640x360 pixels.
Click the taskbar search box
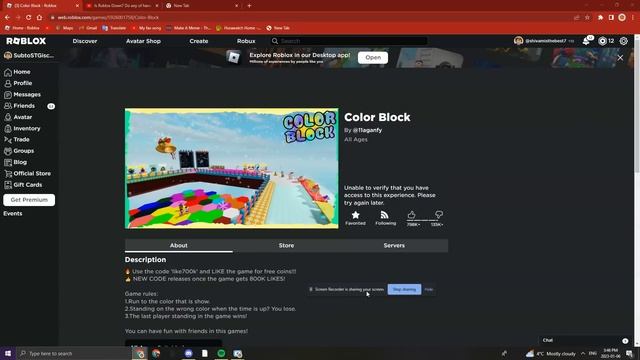[74, 353]
